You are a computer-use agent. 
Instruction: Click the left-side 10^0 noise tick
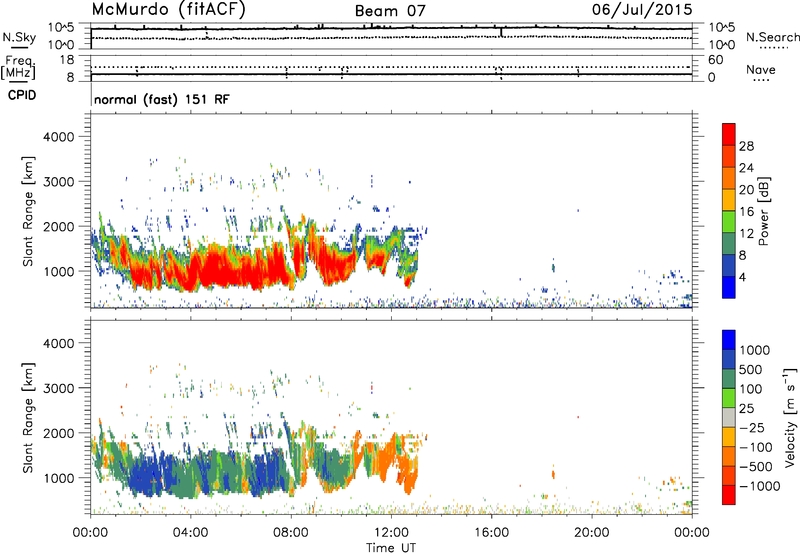(x=61, y=45)
